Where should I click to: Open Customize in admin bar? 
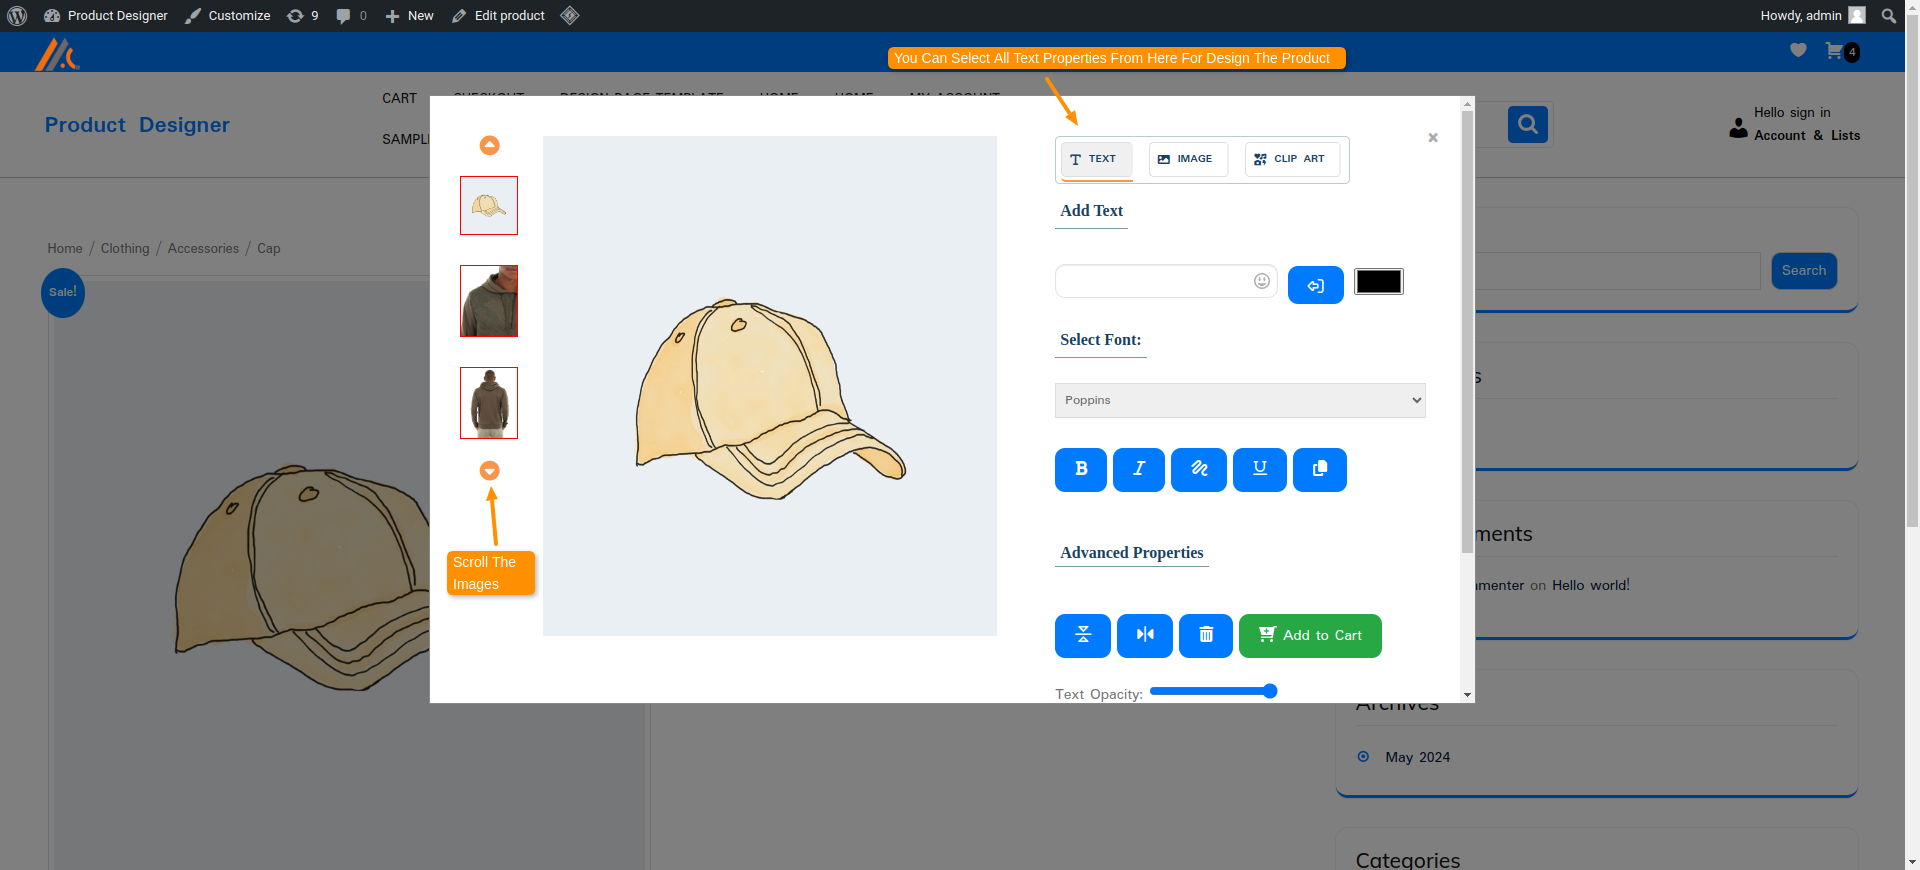(228, 16)
